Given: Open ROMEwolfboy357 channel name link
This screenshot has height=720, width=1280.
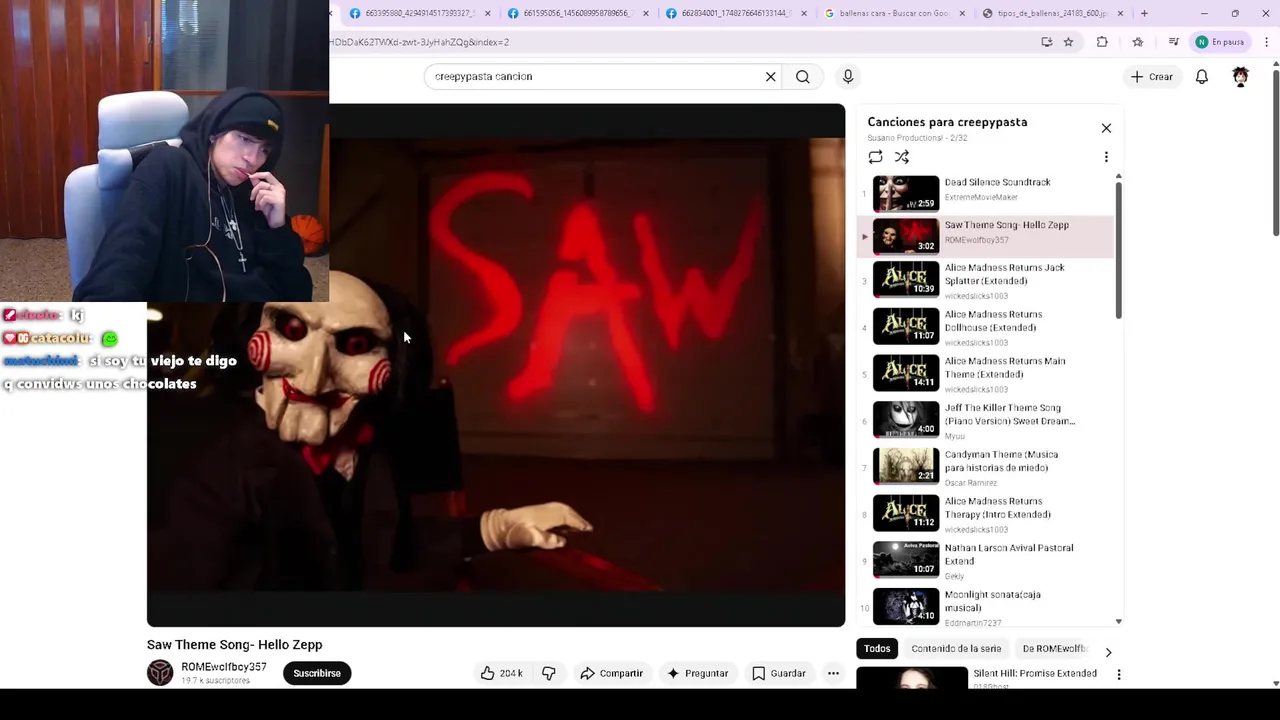Looking at the screenshot, I should click(224, 667).
